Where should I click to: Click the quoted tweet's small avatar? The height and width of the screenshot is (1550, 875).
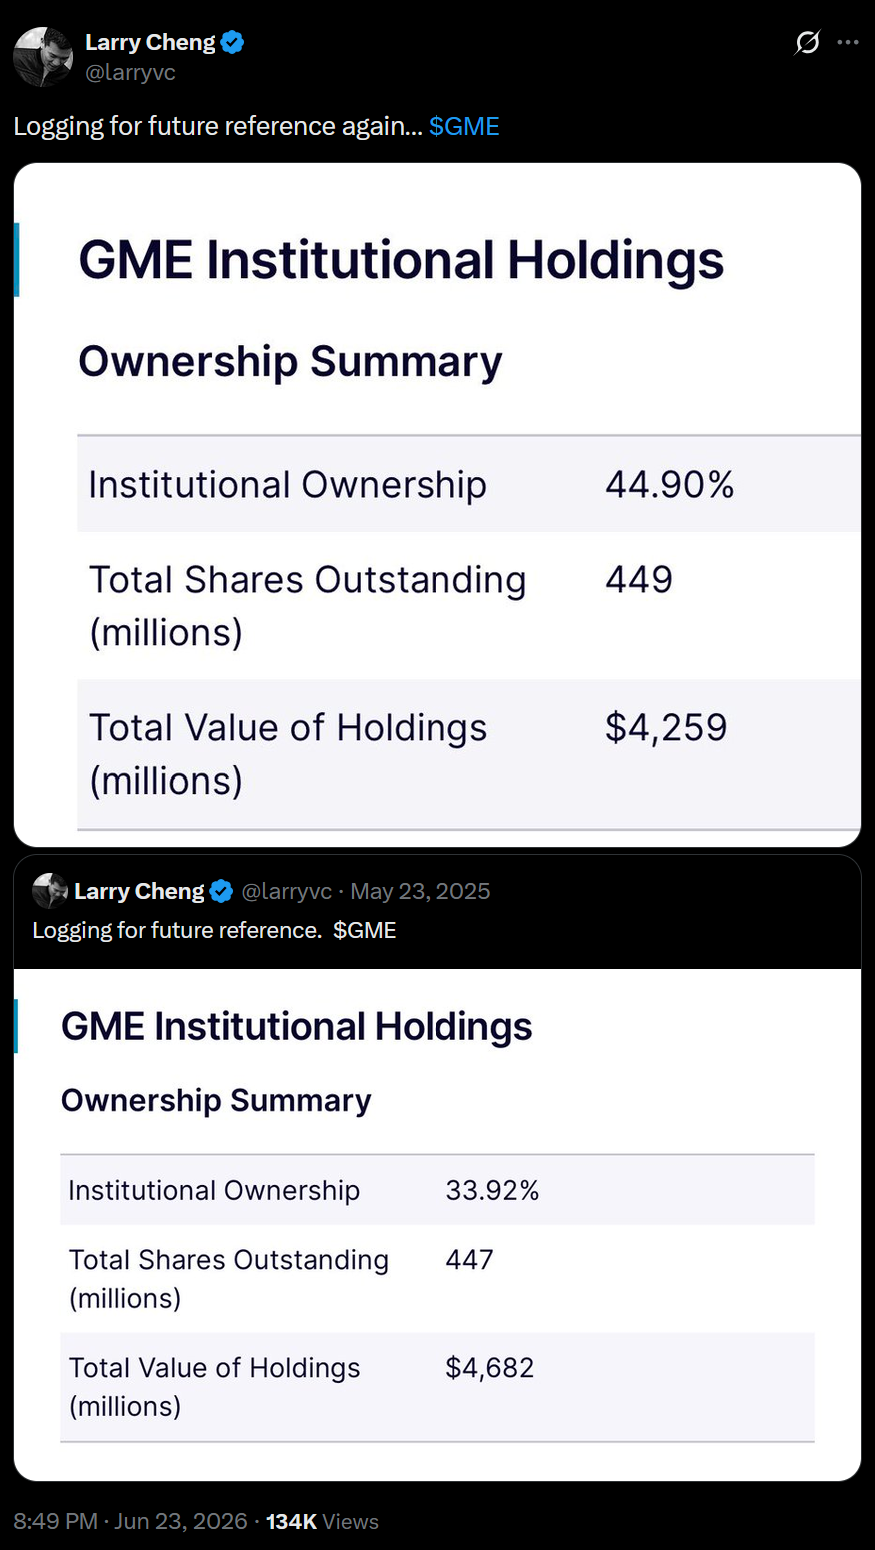50,890
